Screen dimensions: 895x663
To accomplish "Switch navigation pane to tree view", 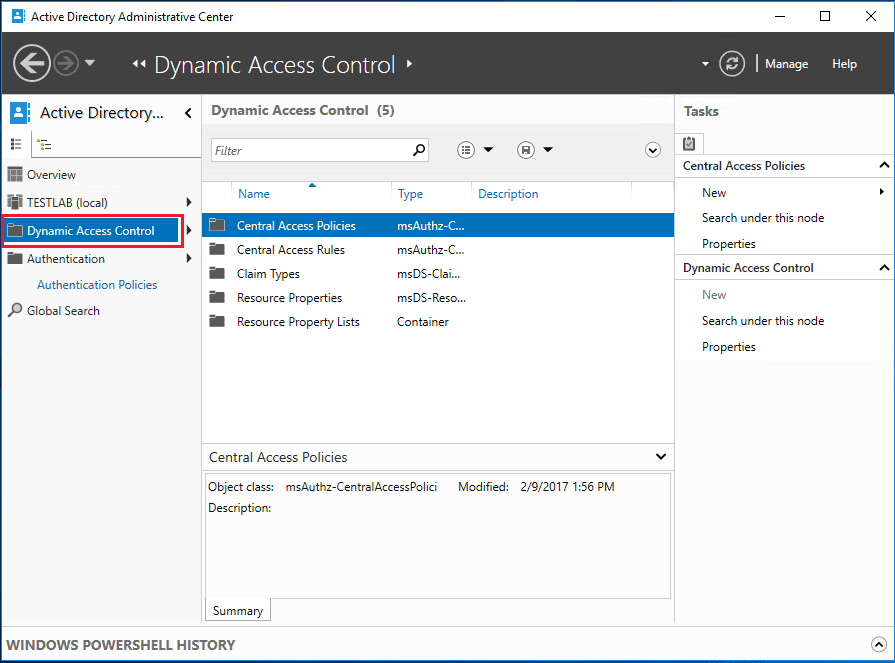I will point(44,144).
